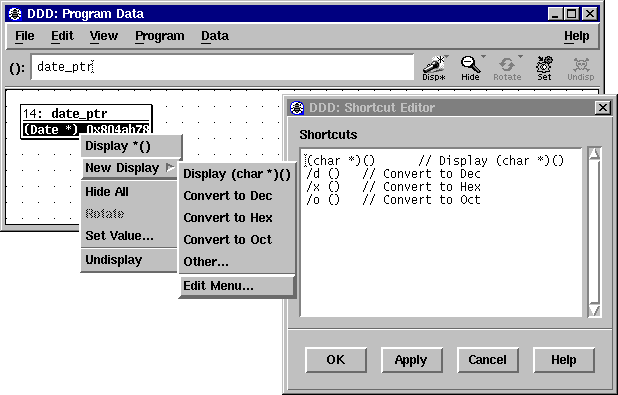Click the DDD bug icon in Program Data title bar
Viewport: 618px width, 395px height.
(x=15, y=14)
